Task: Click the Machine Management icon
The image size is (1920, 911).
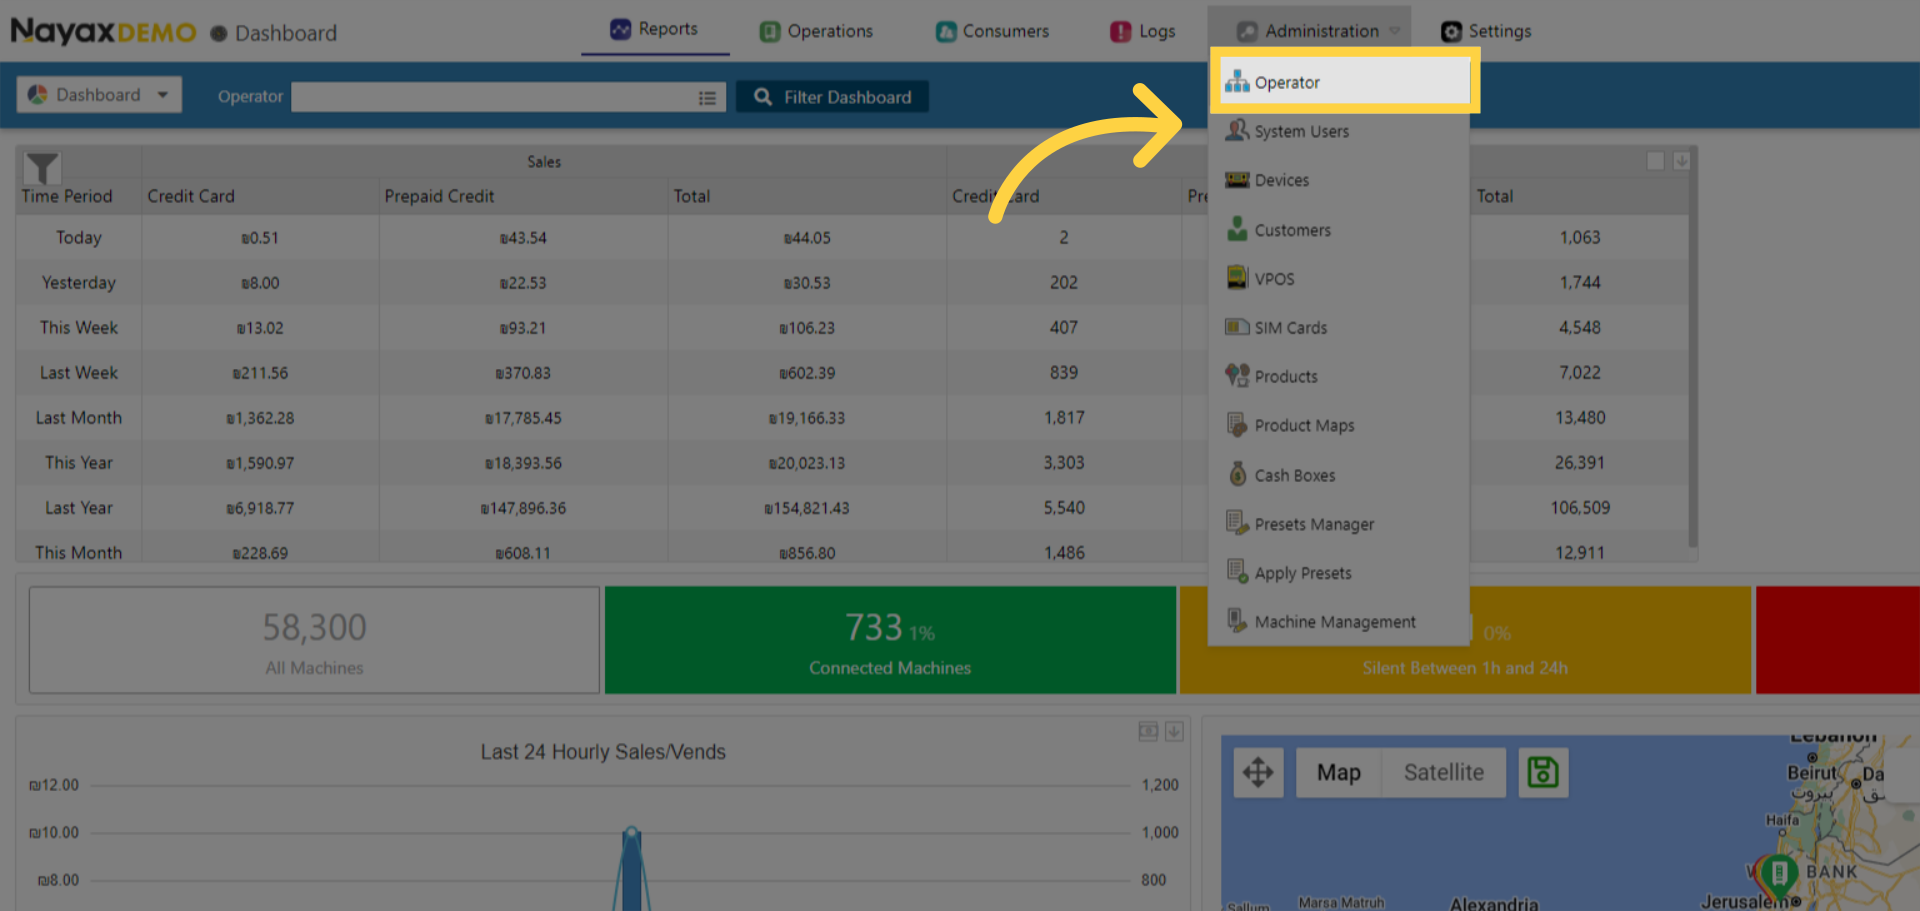Action: [1237, 620]
